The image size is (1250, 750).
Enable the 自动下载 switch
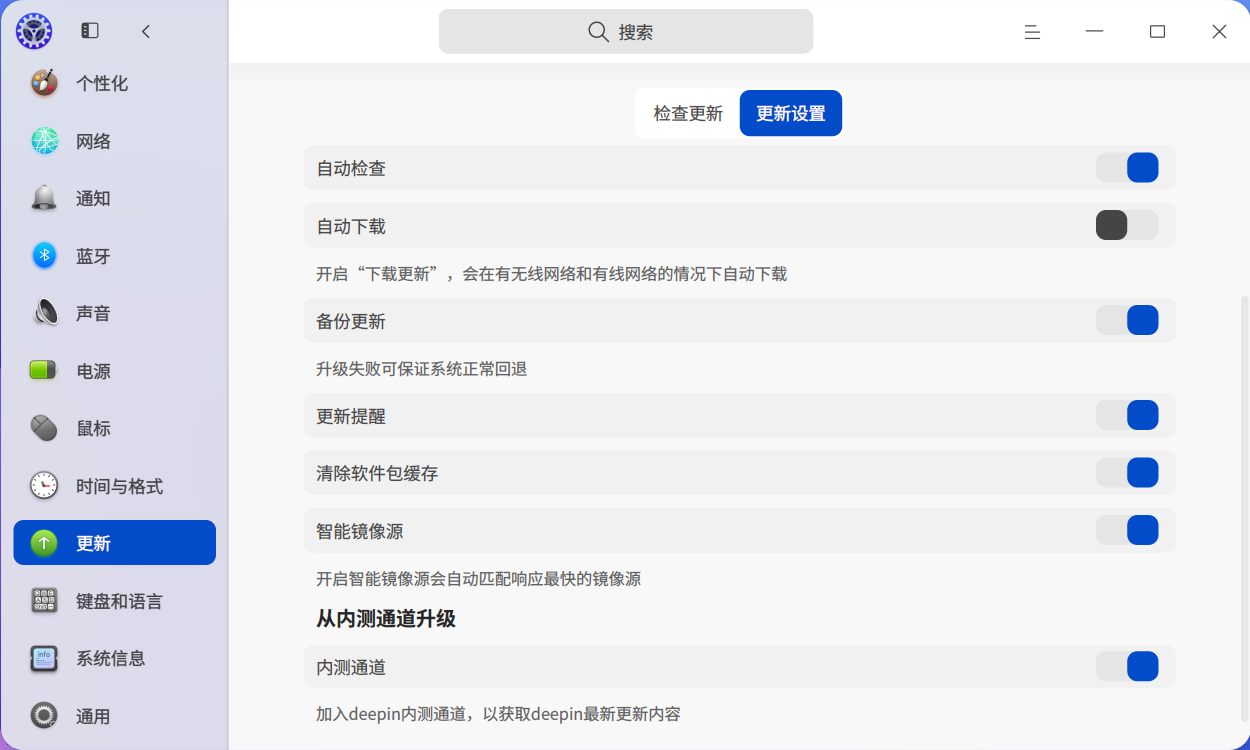click(x=1127, y=226)
